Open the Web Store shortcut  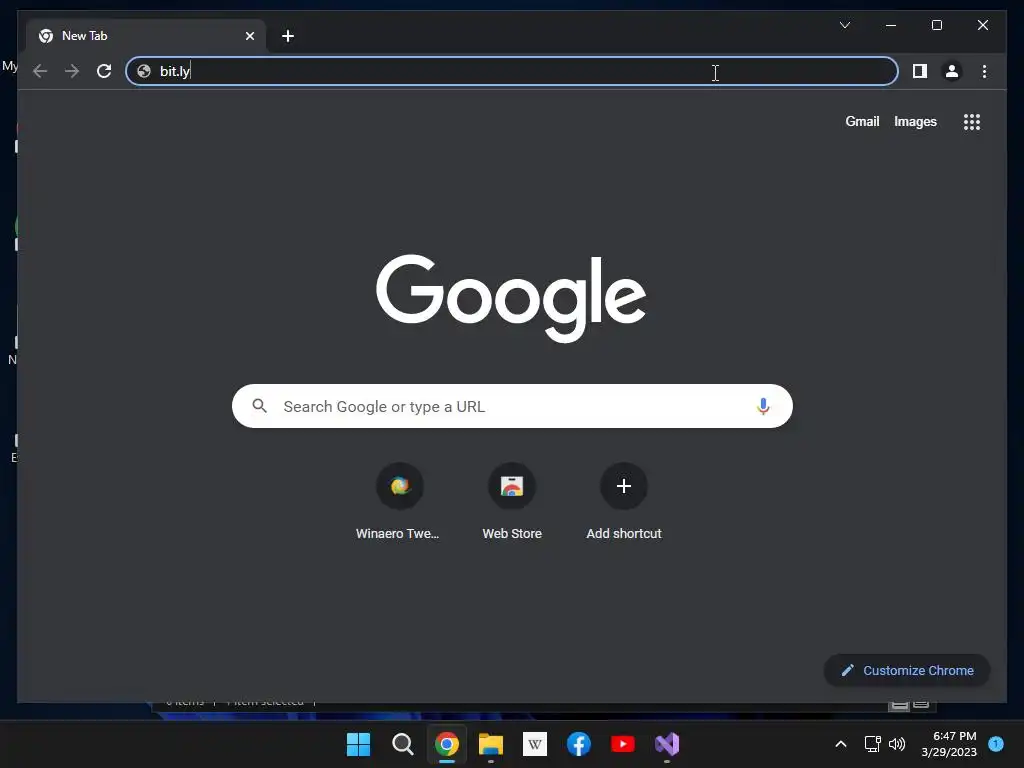pyautogui.click(x=512, y=502)
